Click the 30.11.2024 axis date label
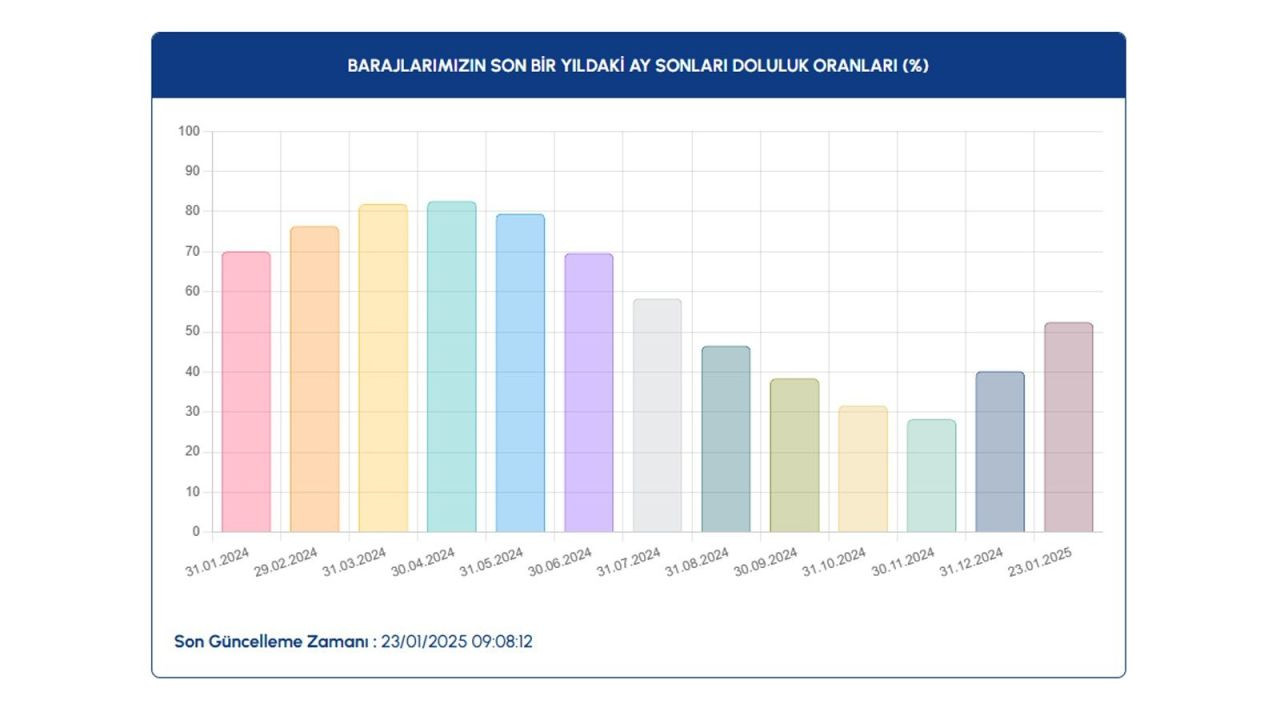This screenshot has height=720, width=1280. click(903, 563)
